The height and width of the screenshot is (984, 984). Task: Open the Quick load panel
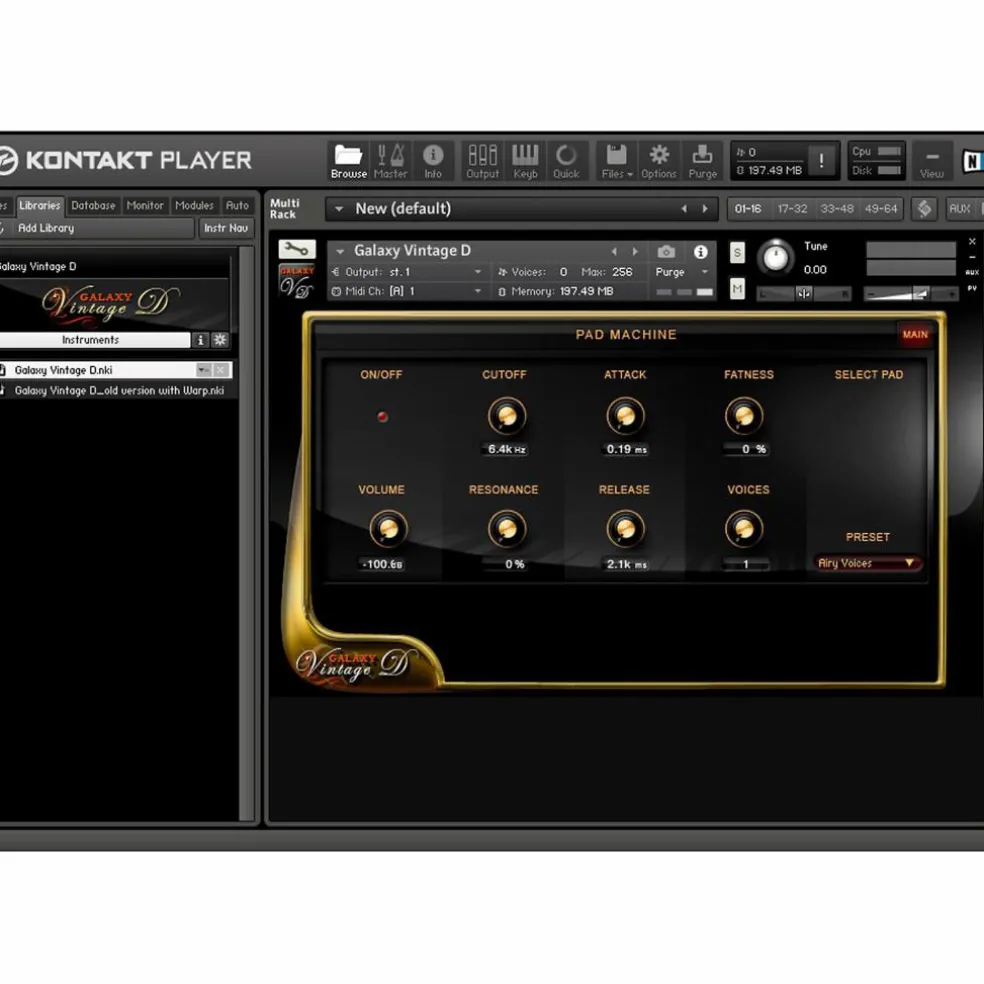point(566,161)
